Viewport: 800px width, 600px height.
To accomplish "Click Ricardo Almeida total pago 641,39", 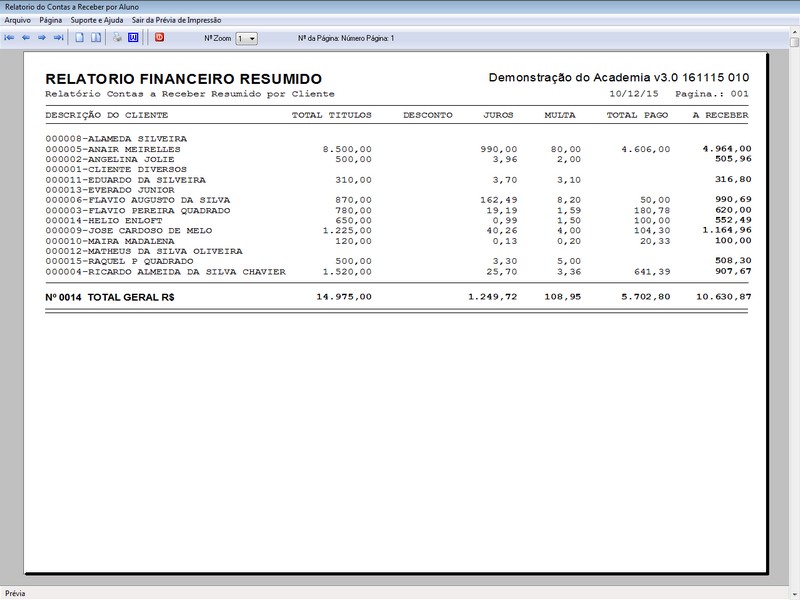I will 652,272.
